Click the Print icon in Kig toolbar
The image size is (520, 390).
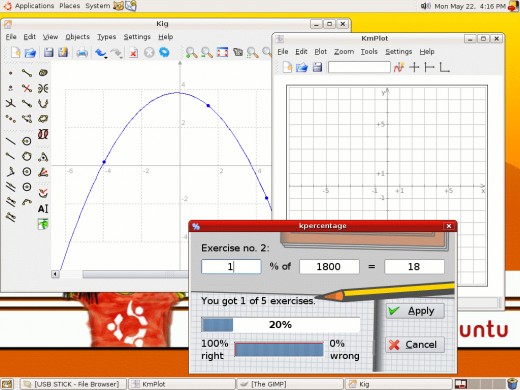[x=82, y=52]
